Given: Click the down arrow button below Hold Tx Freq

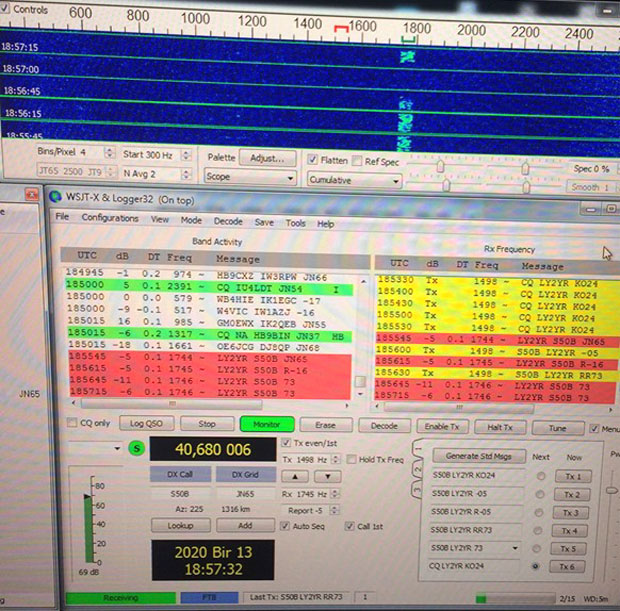Looking at the screenshot, I should tap(327, 477).
